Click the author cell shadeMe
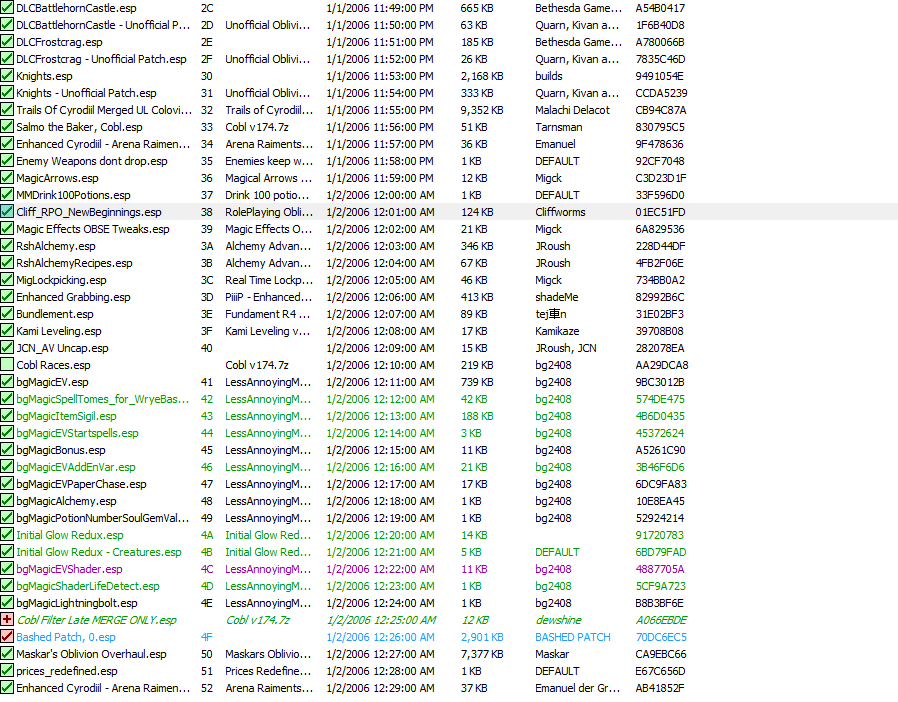898x702 pixels. click(557, 297)
